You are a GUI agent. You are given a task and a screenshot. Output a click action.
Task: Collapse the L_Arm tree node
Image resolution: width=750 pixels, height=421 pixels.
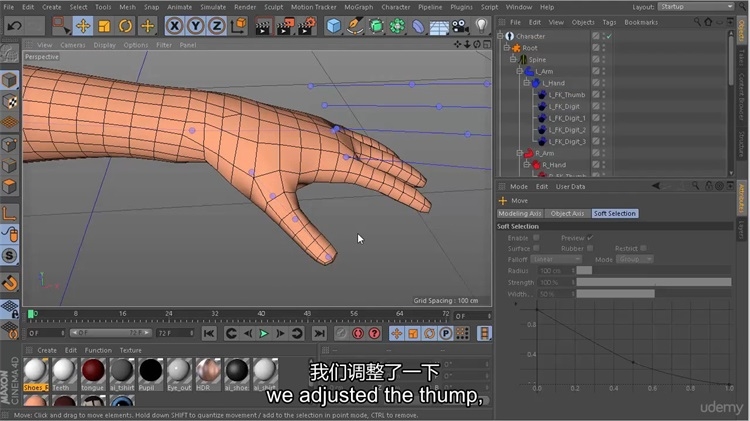(520, 72)
